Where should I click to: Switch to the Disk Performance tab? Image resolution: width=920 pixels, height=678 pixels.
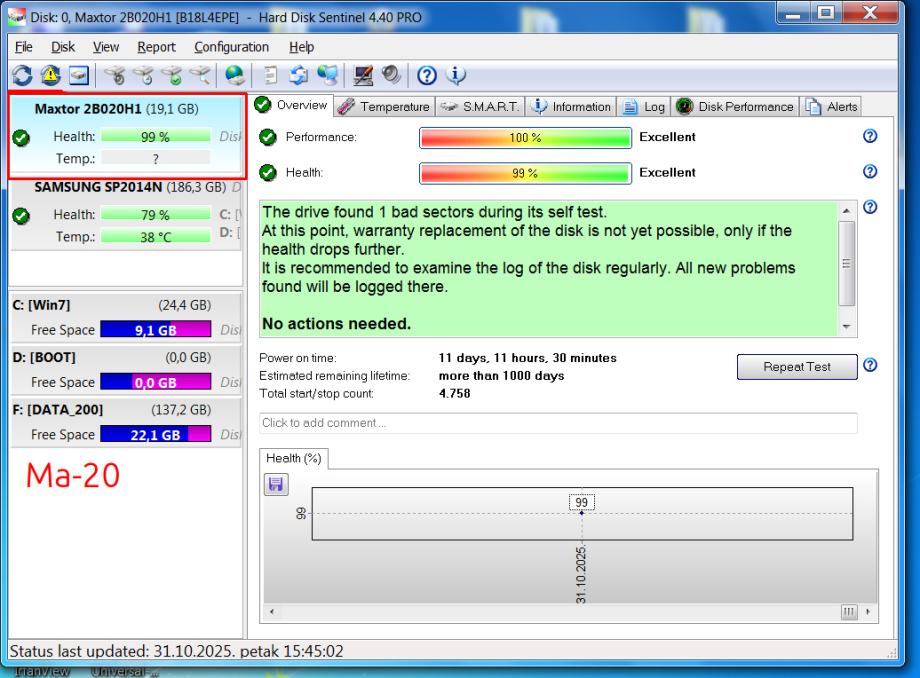click(x=735, y=107)
